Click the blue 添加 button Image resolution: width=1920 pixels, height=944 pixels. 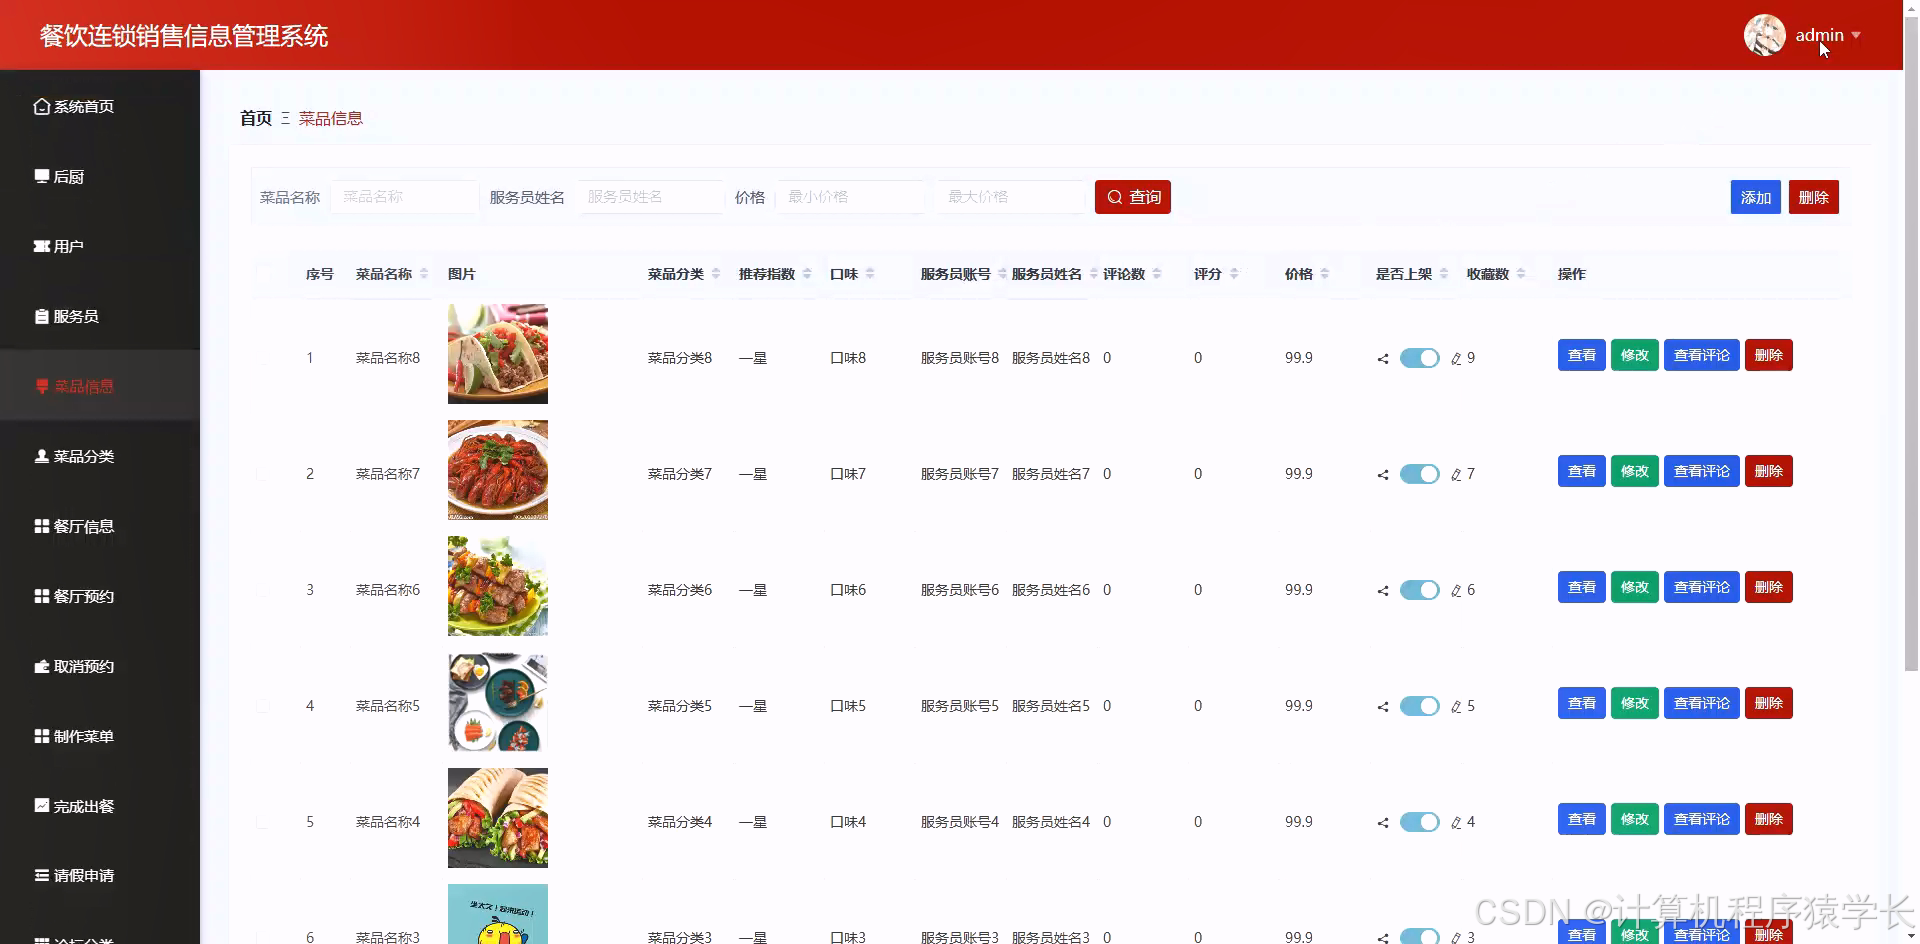[1755, 197]
